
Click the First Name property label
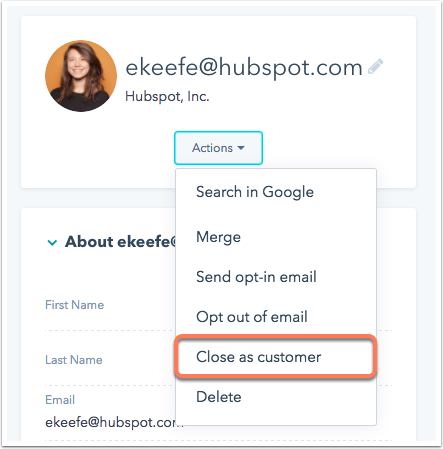tap(74, 305)
